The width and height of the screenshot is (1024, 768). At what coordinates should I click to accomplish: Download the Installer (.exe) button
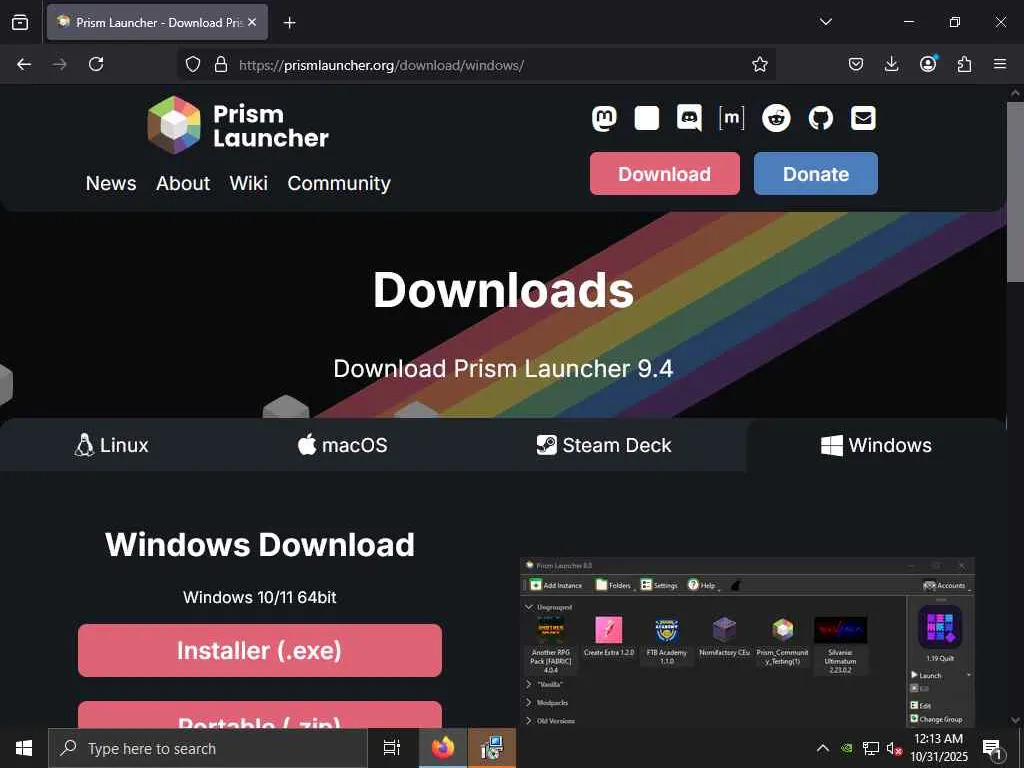(260, 650)
